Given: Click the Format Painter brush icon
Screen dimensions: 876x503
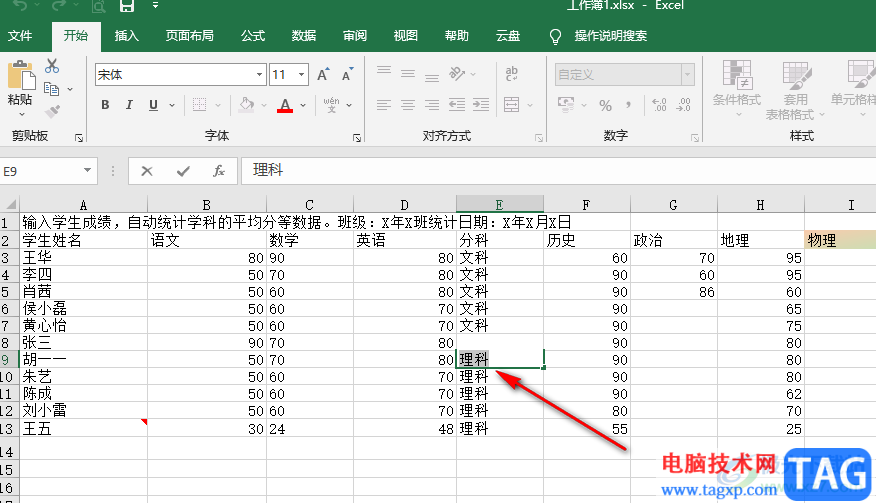Looking at the screenshot, I should click(52, 112).
